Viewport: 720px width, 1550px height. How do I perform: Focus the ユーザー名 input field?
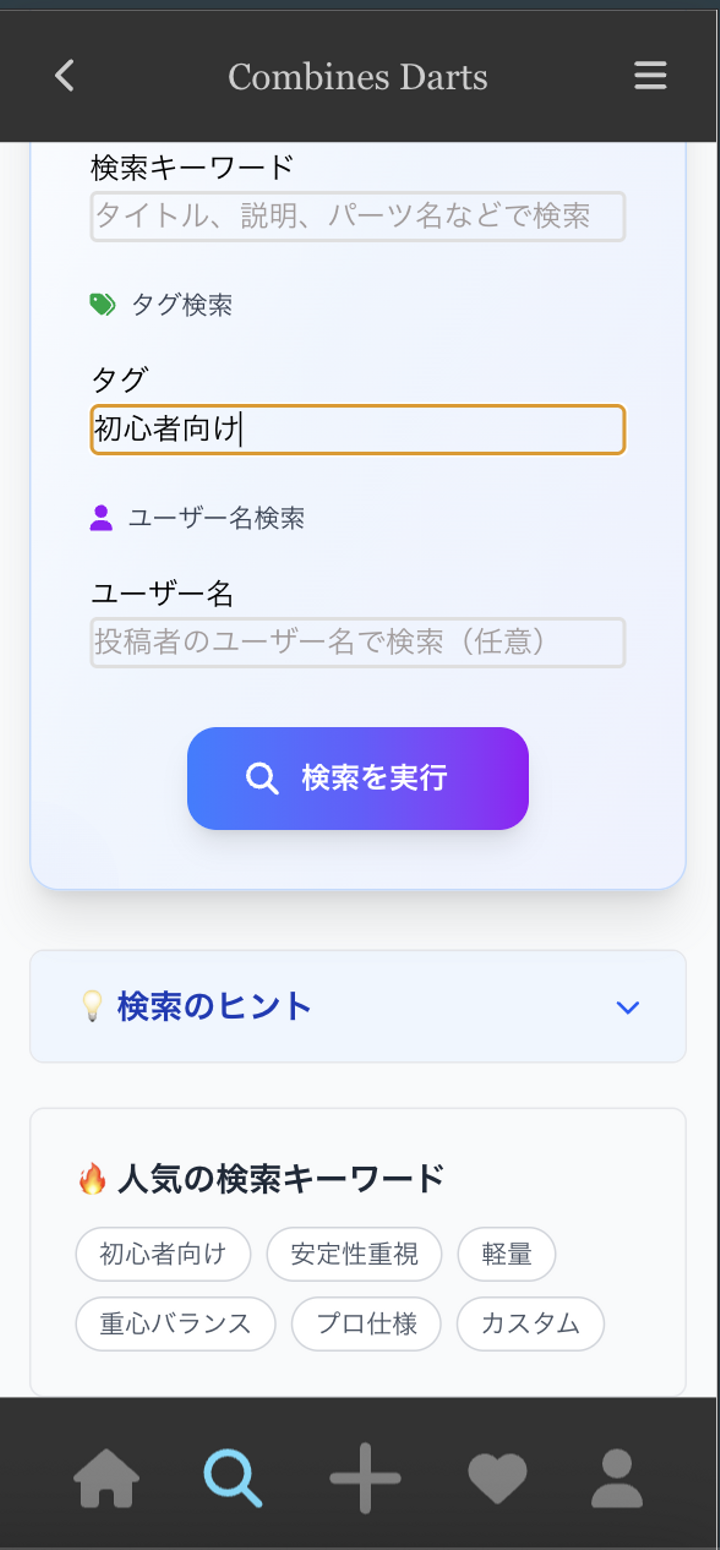358,642
